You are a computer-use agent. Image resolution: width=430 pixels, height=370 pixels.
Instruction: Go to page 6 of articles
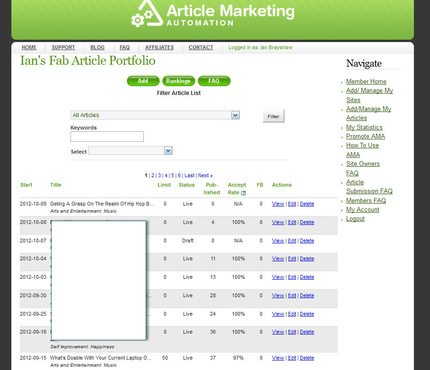click(179, 175)
